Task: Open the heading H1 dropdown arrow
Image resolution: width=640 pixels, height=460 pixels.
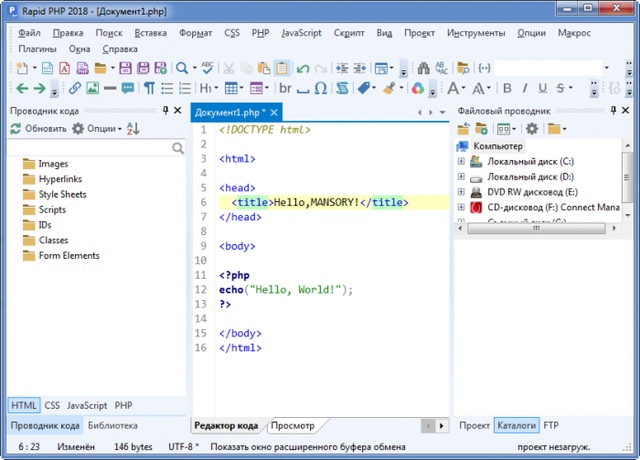Action: pyautogui.click(x=217, y=88)
